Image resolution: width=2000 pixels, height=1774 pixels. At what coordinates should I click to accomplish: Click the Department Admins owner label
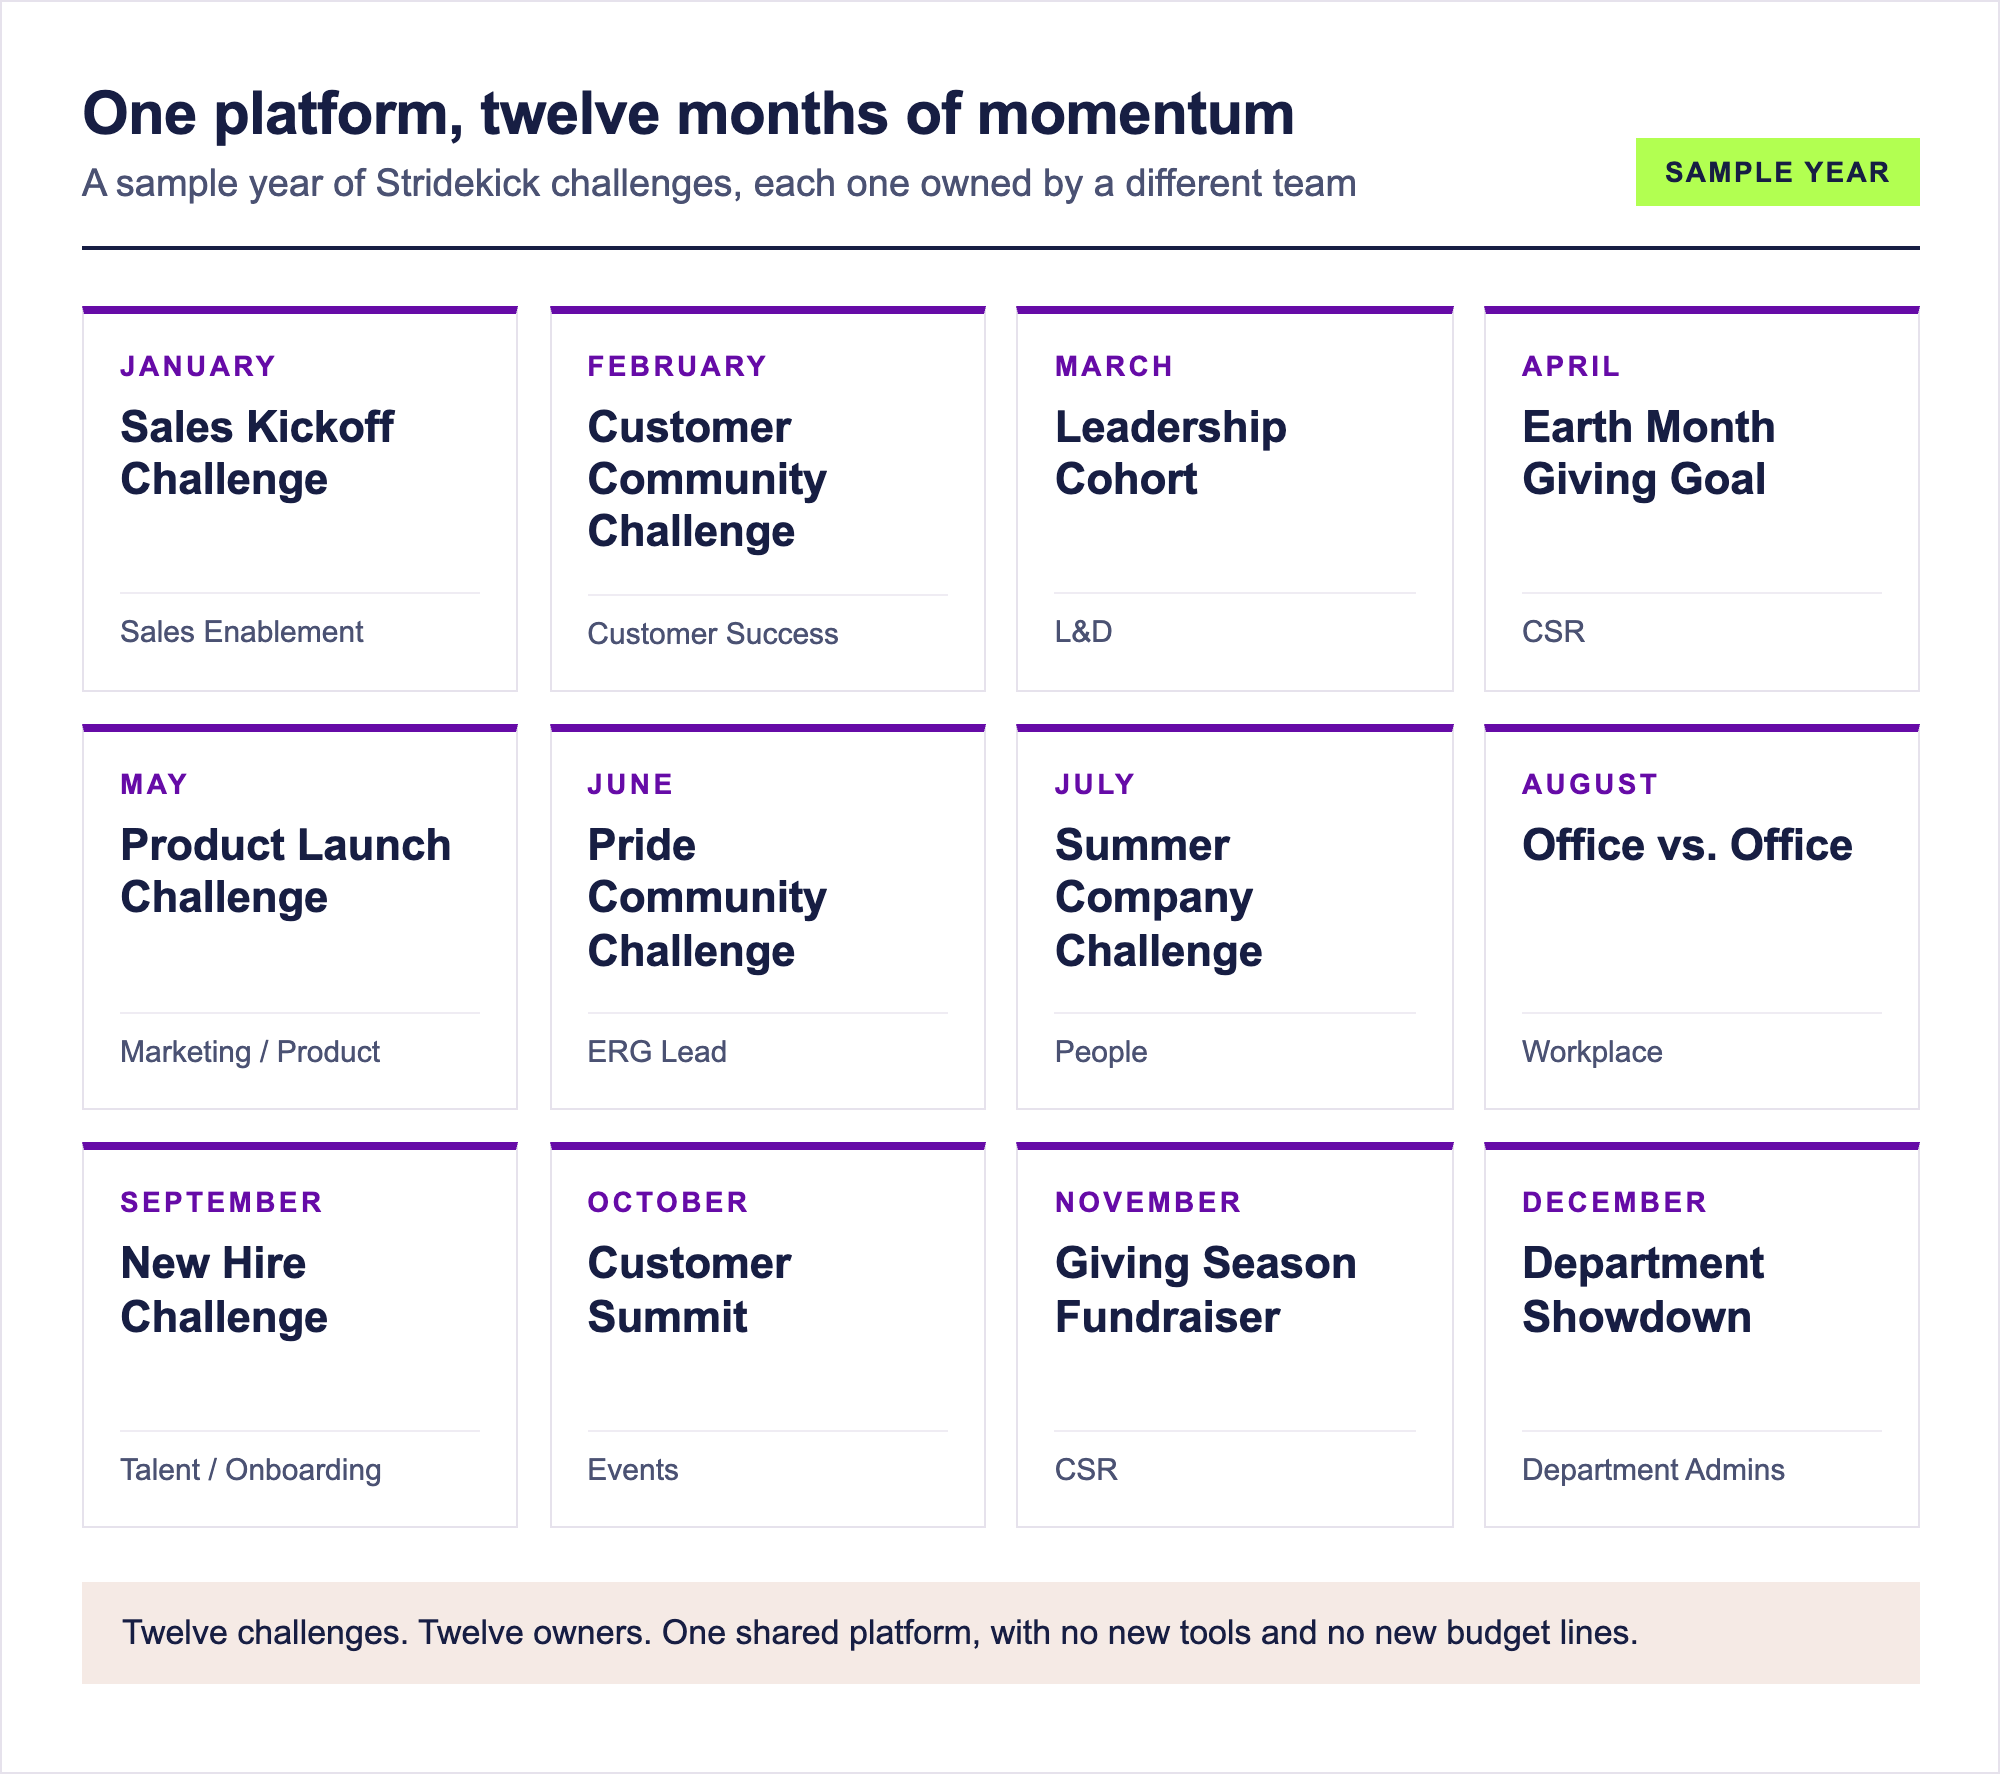tap(1653, 1470)
